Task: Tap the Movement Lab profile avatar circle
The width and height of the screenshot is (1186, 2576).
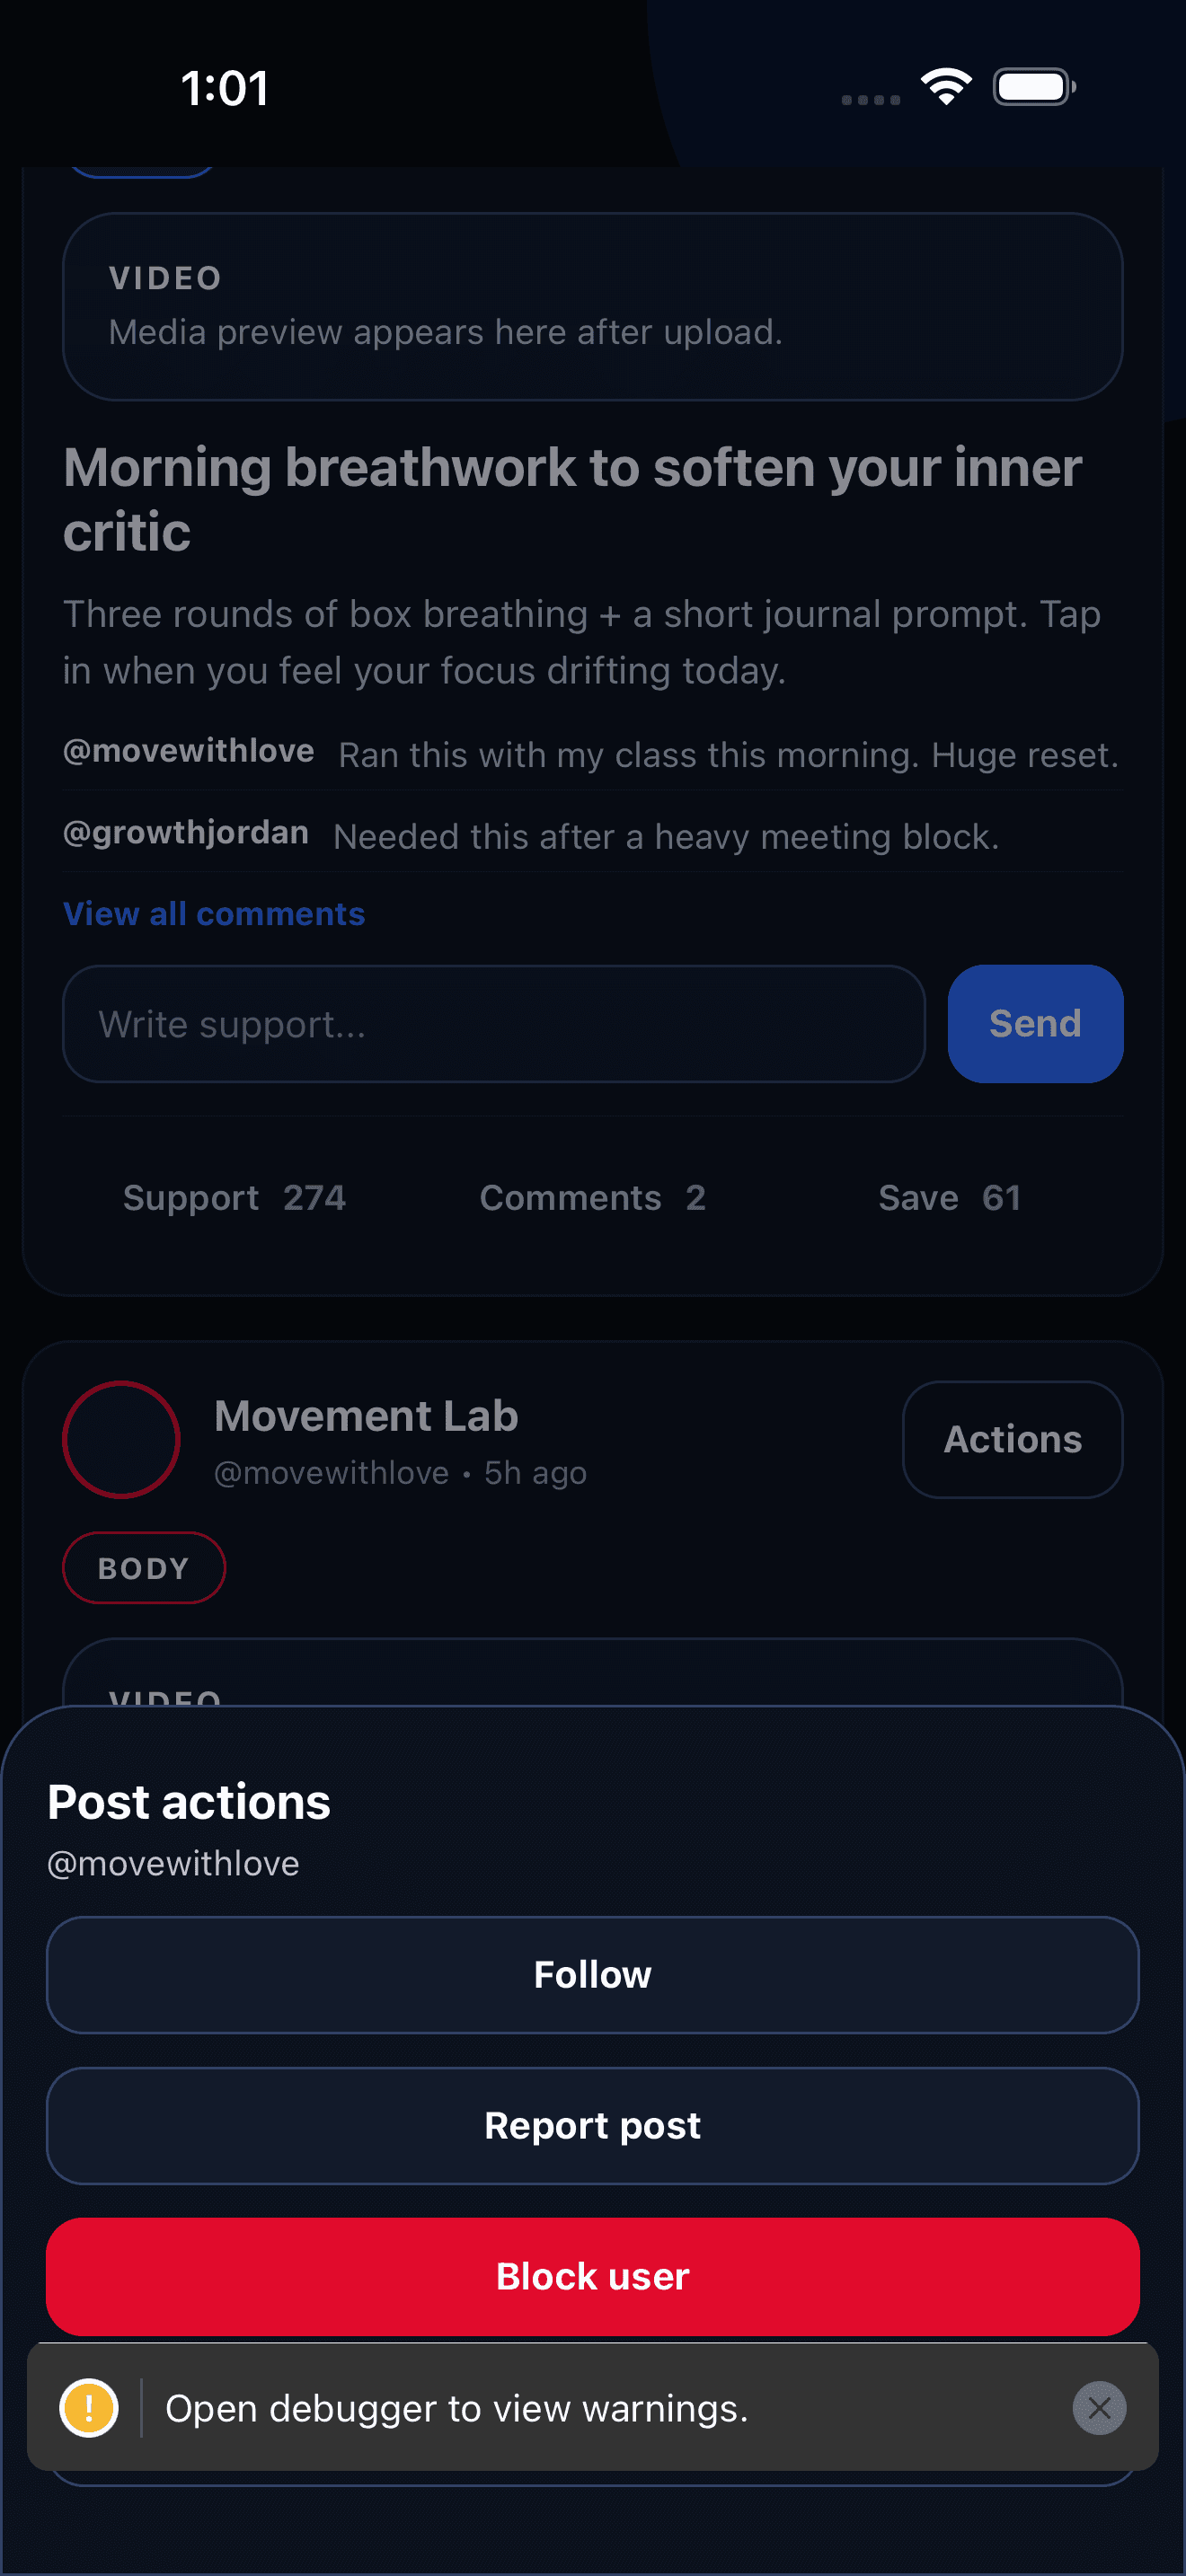Action: click(120, 1440)
